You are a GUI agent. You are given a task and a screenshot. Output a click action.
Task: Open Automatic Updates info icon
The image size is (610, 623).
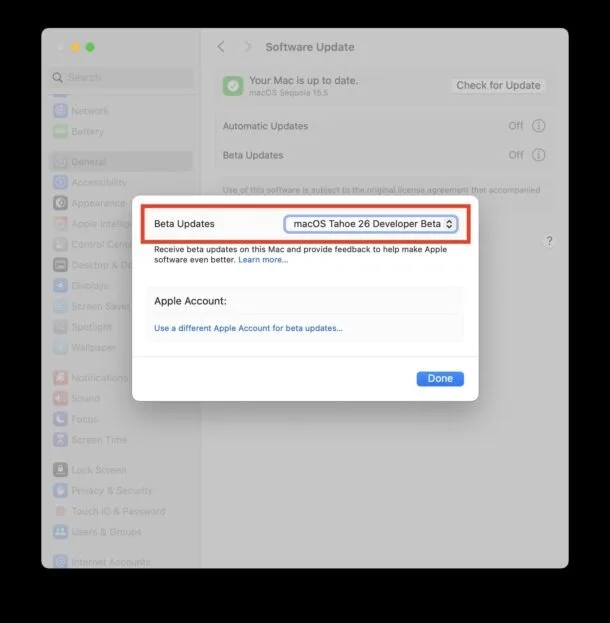click(x=538, y=126)
